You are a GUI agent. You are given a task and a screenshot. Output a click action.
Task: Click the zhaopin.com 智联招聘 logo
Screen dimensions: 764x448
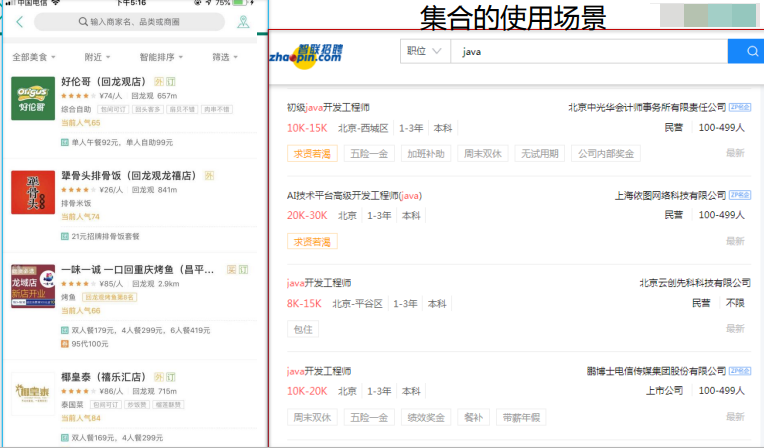(x=306, y=56)
